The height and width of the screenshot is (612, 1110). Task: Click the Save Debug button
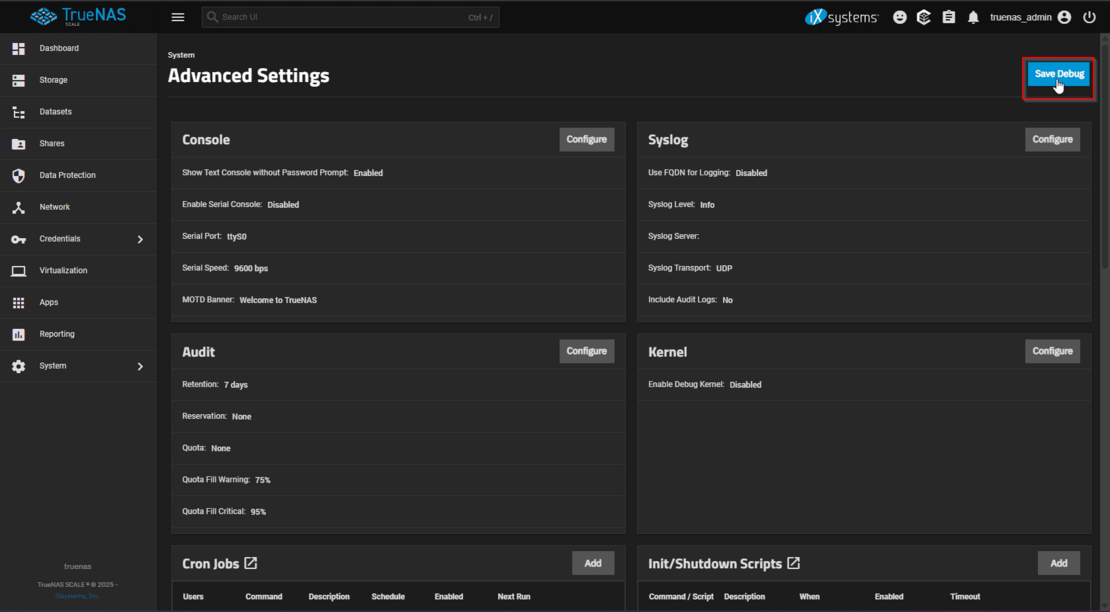click(1058, 73)
